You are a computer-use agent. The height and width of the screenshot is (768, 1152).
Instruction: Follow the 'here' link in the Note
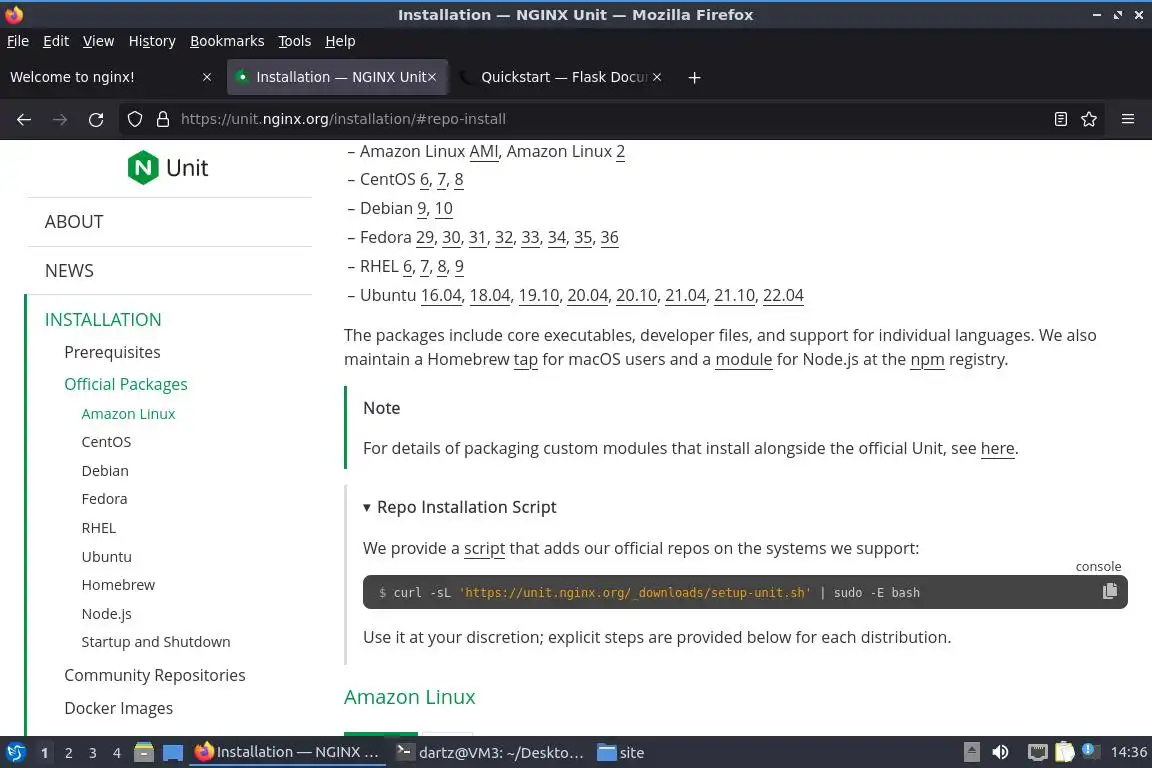tap(997, 448)
